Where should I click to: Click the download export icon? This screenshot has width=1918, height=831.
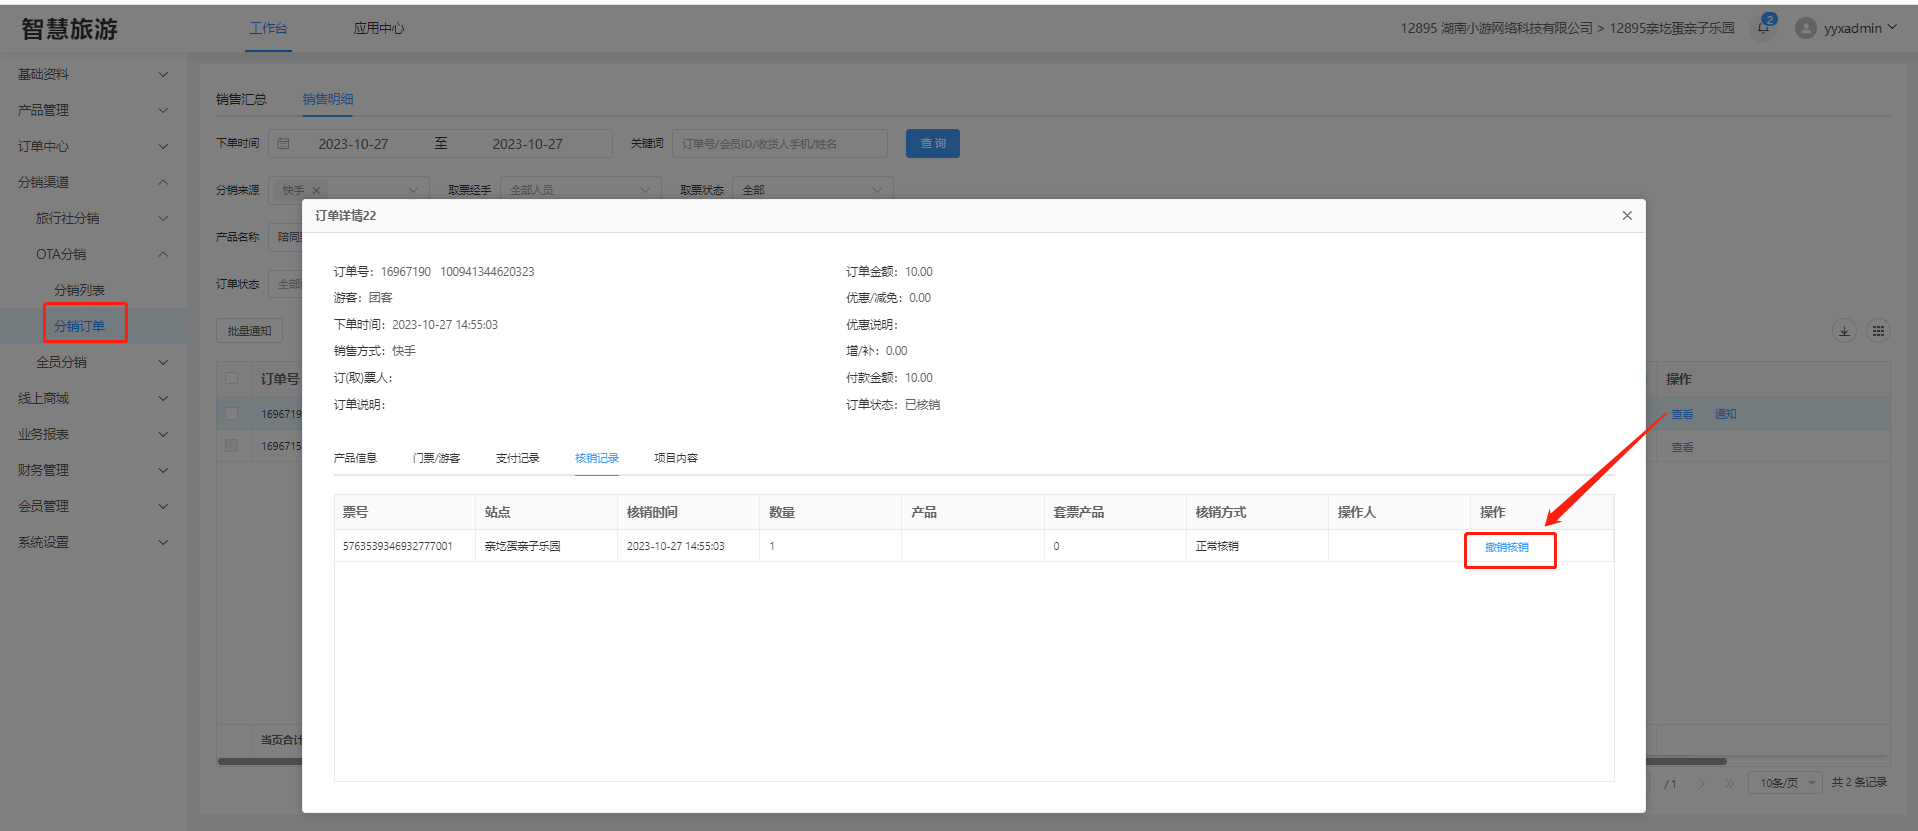point(1844,331)
